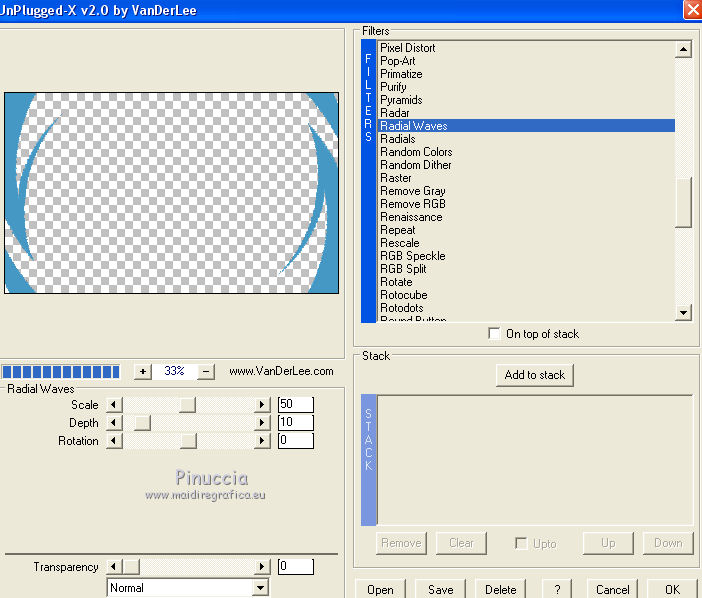The width and height of the screenshot is (702, 598).
Task: Click the Cancel button
Action: pos(612,589)
